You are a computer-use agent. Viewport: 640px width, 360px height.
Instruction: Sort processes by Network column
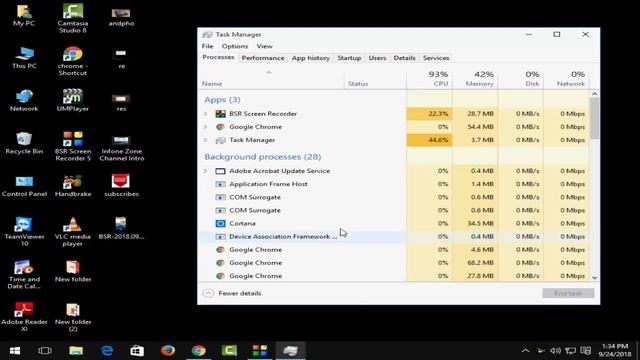coord(567,78)
